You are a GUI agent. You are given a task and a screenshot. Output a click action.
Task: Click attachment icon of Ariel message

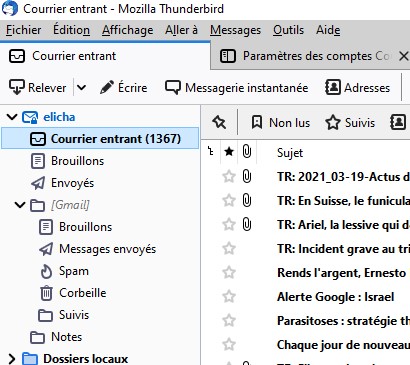pos(247,224)
